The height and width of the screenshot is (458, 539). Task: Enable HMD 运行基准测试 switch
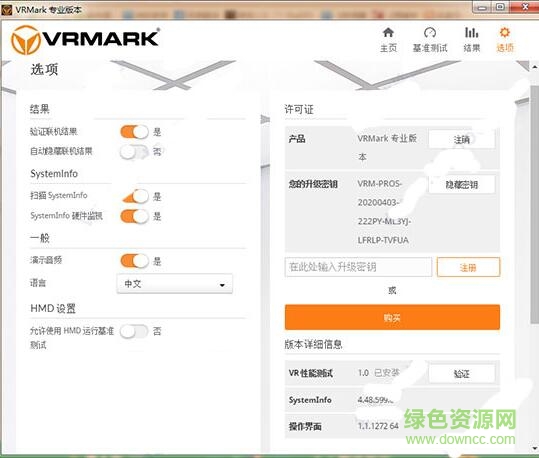click(134, 331)
